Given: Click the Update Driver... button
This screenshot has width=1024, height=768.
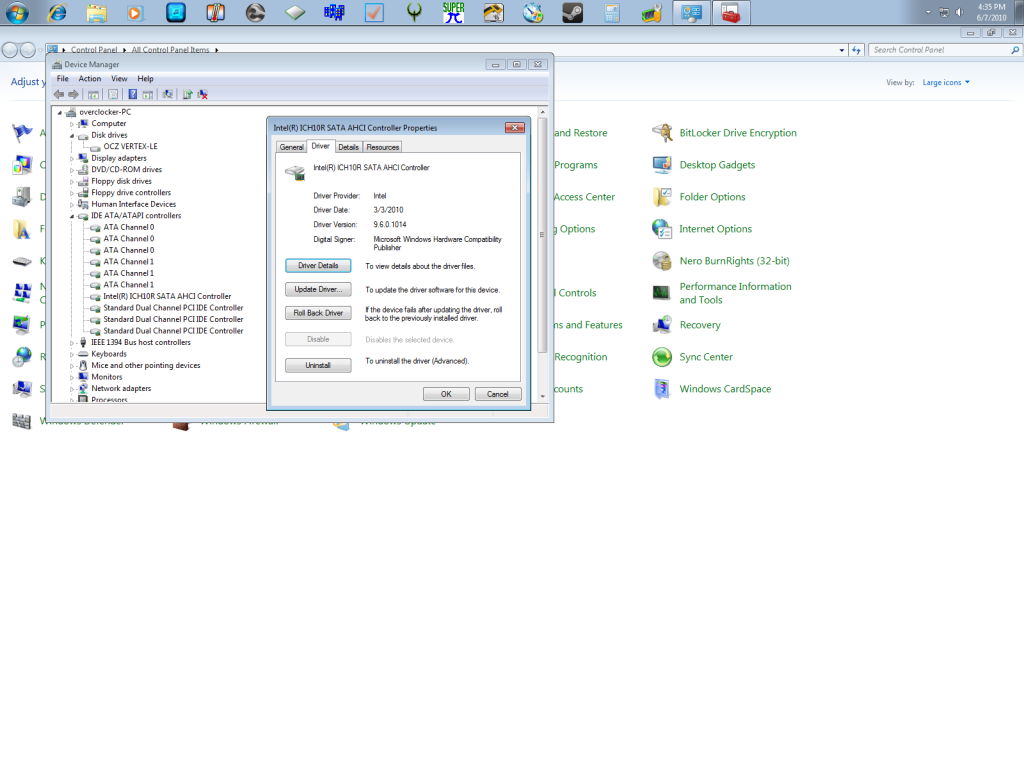Looking at the screenshot, I should point(318,289).
